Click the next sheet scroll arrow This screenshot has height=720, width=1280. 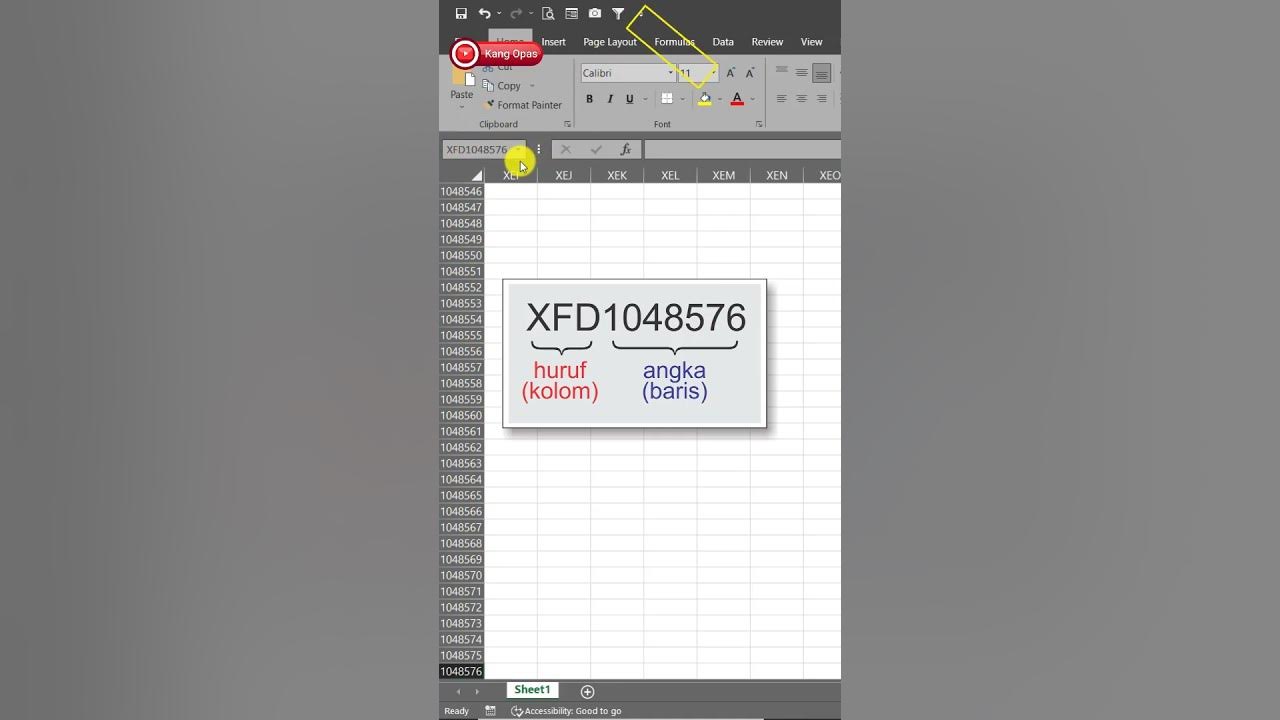click(x=477, y=691)
